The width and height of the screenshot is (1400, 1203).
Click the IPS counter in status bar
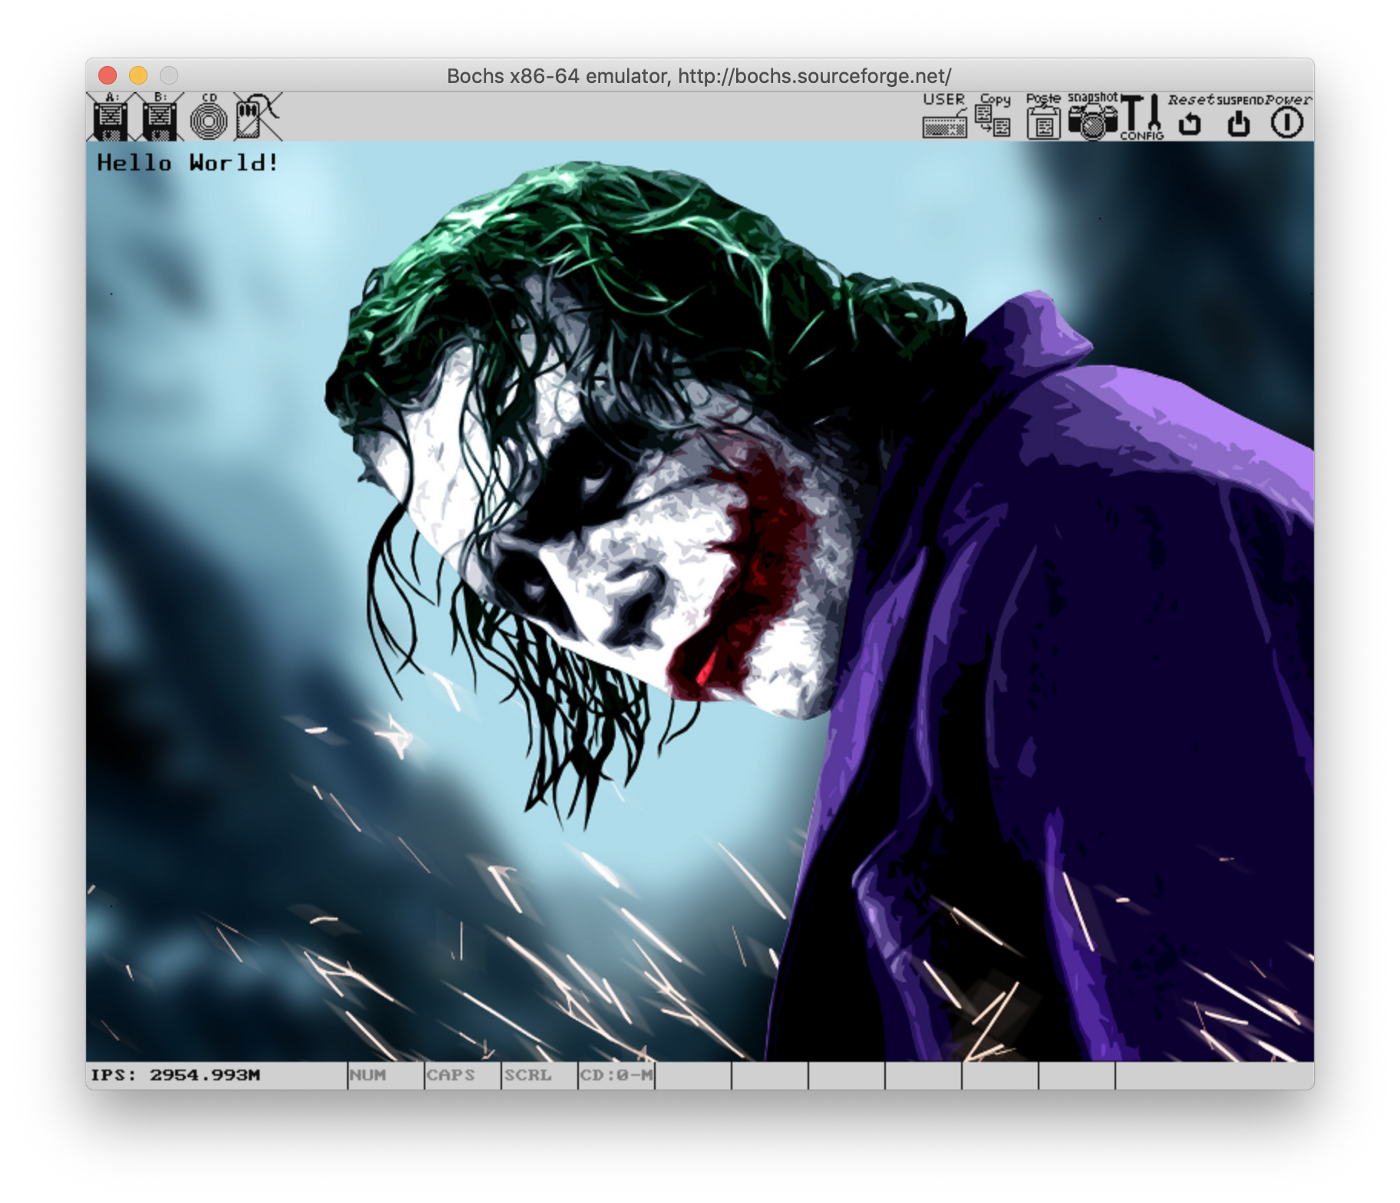click(175, 1075)
